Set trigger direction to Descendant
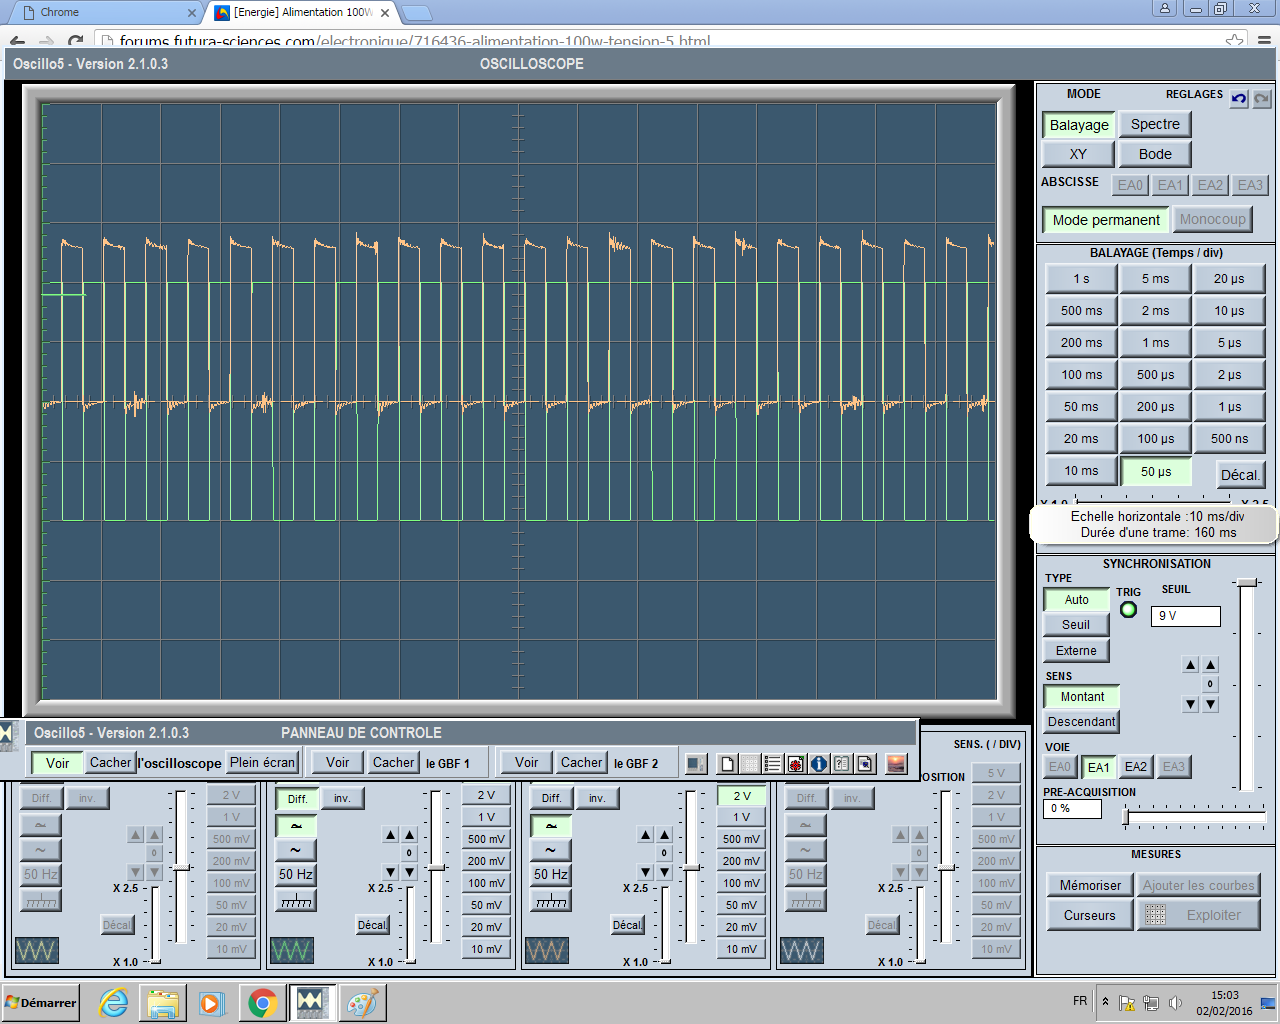The width and height of the screenshot is (1280, 1024). [1082, 721]
